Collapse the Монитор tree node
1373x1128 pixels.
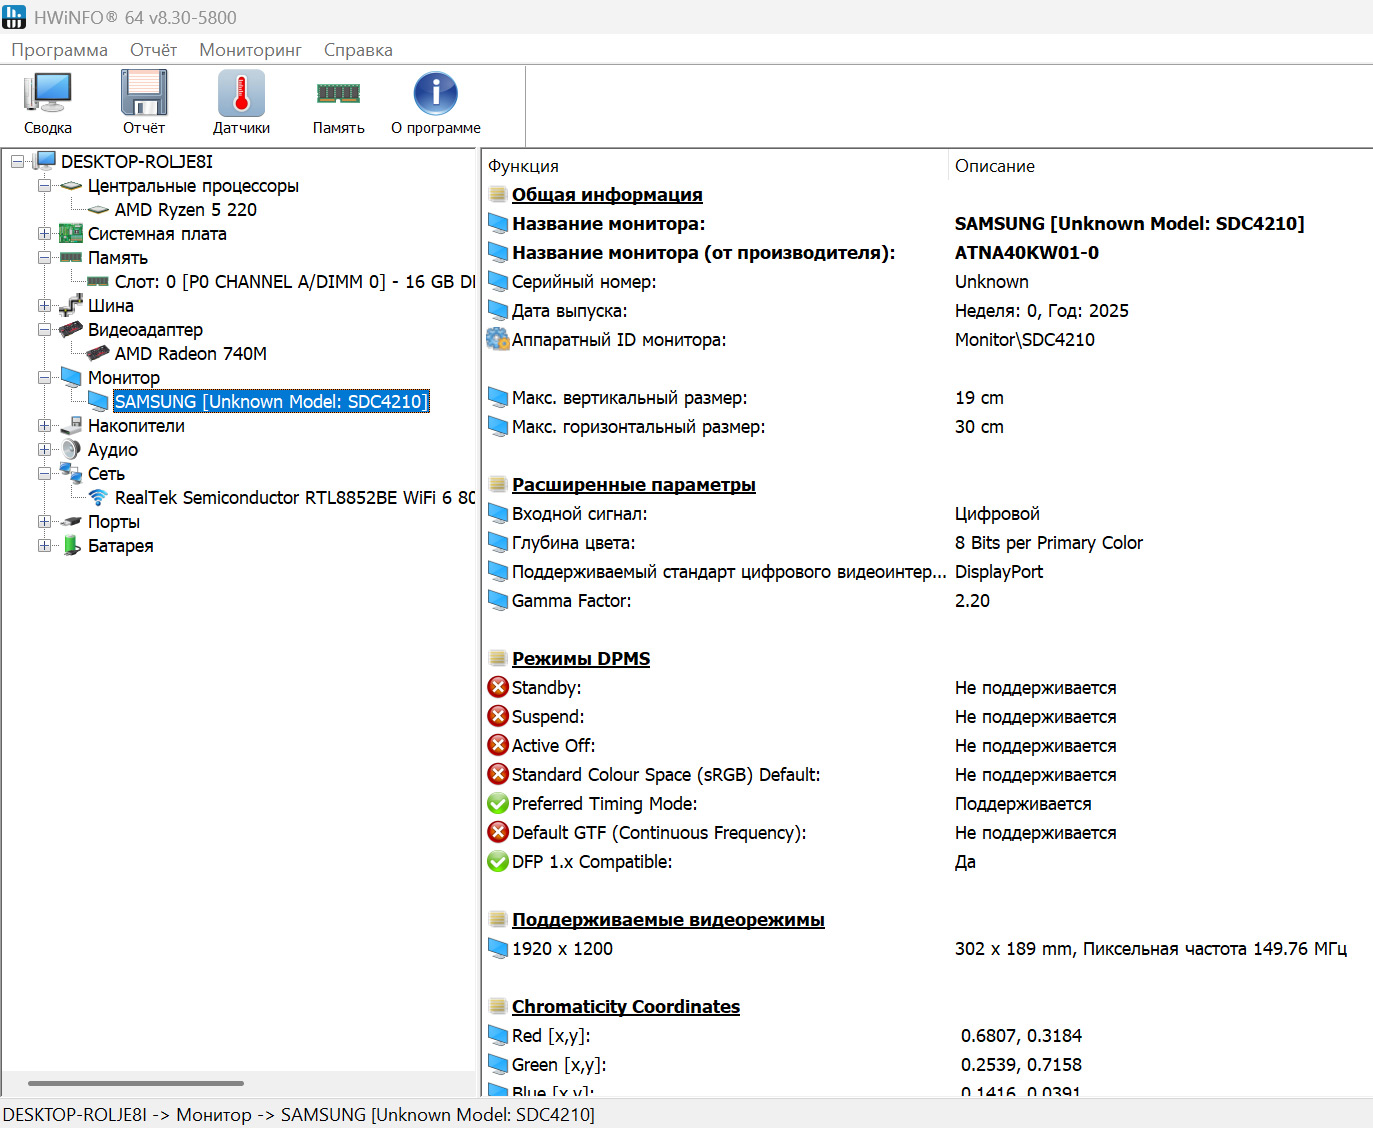point(44,378)
